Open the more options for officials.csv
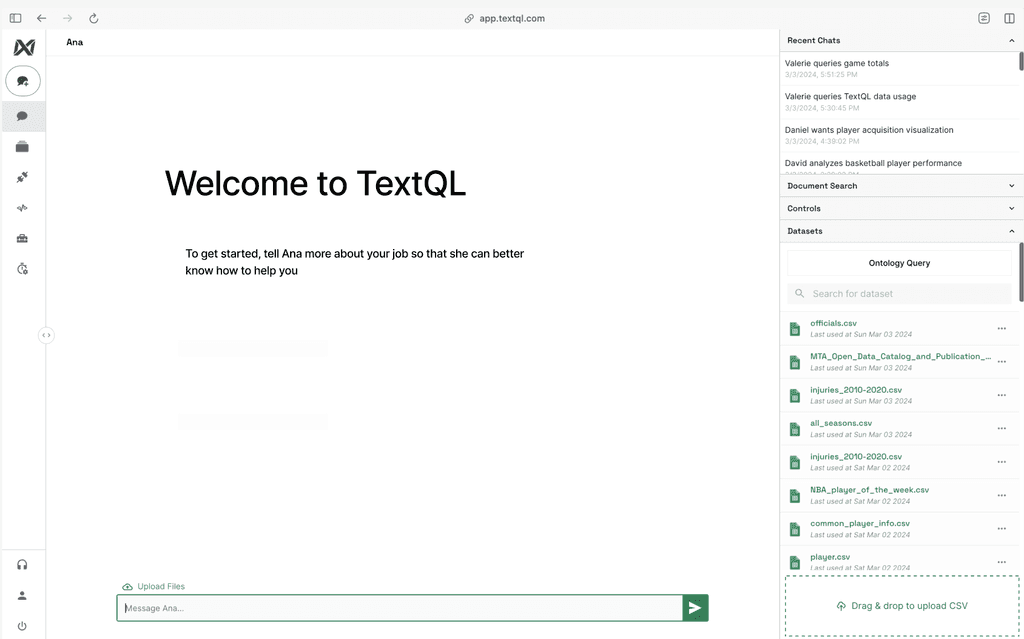This screenshot has height=639, width=1024. 1002,329
